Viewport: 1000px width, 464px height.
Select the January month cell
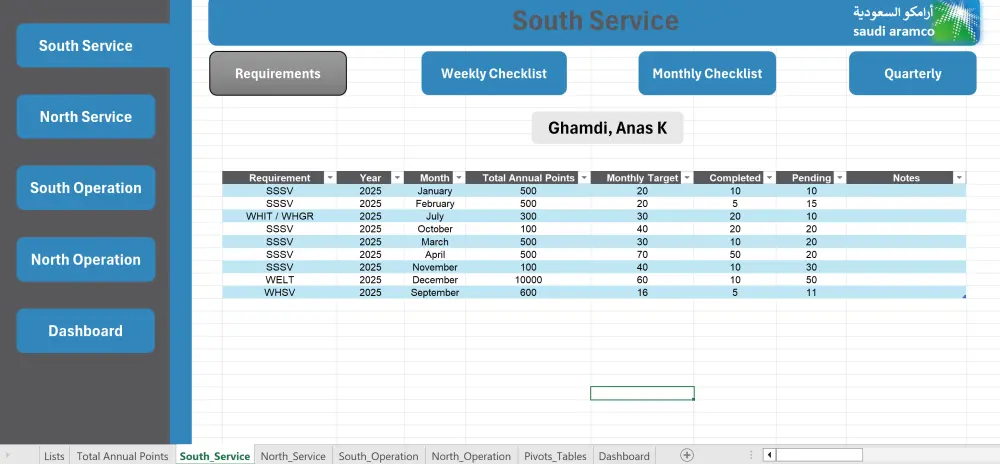[x=434, y=191]
